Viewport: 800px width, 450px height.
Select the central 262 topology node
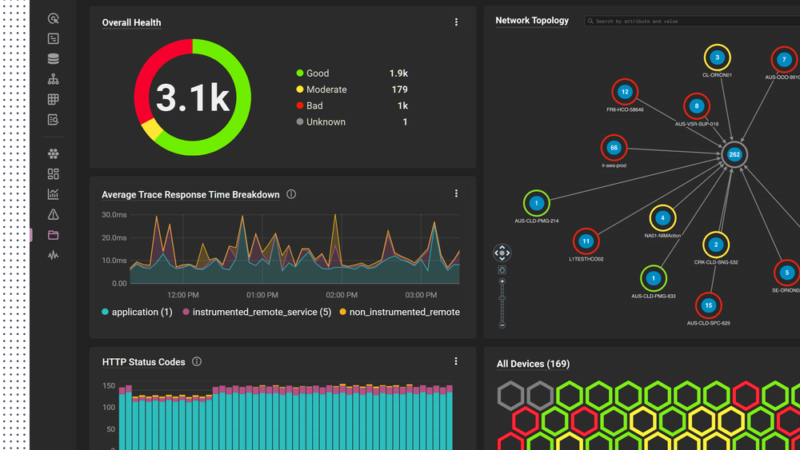734,154
